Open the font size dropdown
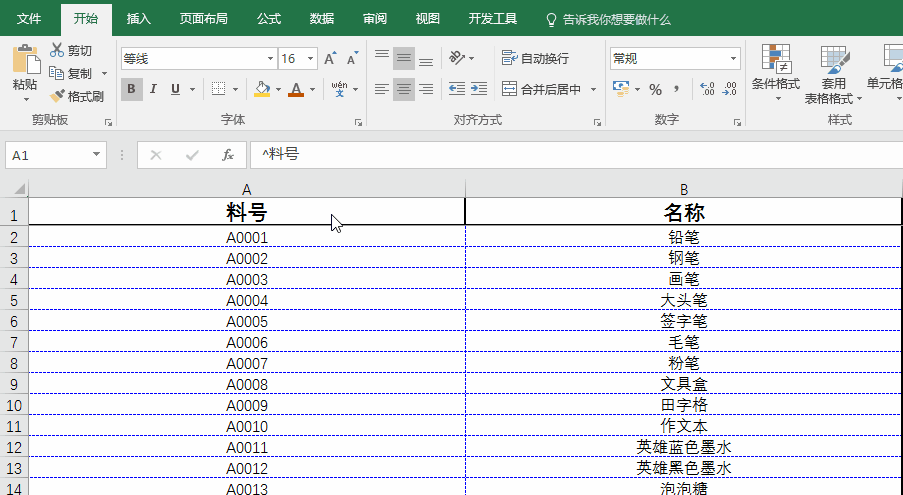The width and height of the screenshot is (903, 495). (310, 58)
